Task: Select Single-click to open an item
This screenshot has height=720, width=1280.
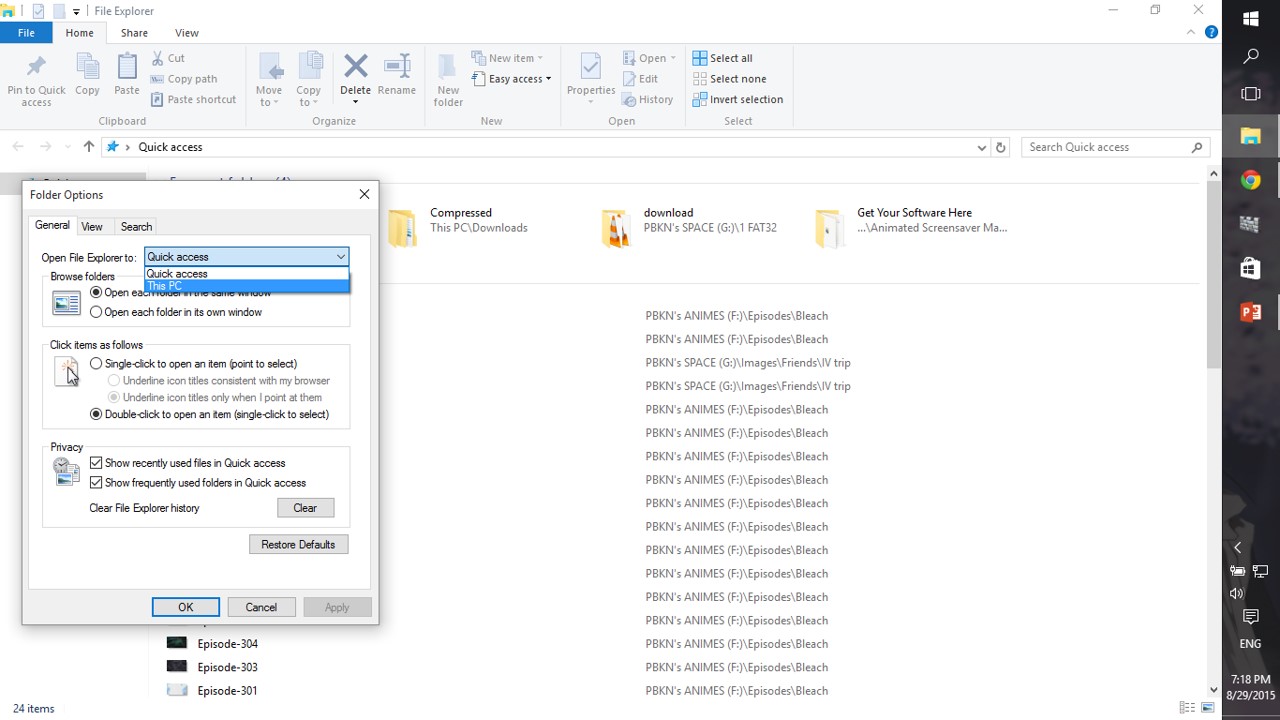Action: (97, 364)
